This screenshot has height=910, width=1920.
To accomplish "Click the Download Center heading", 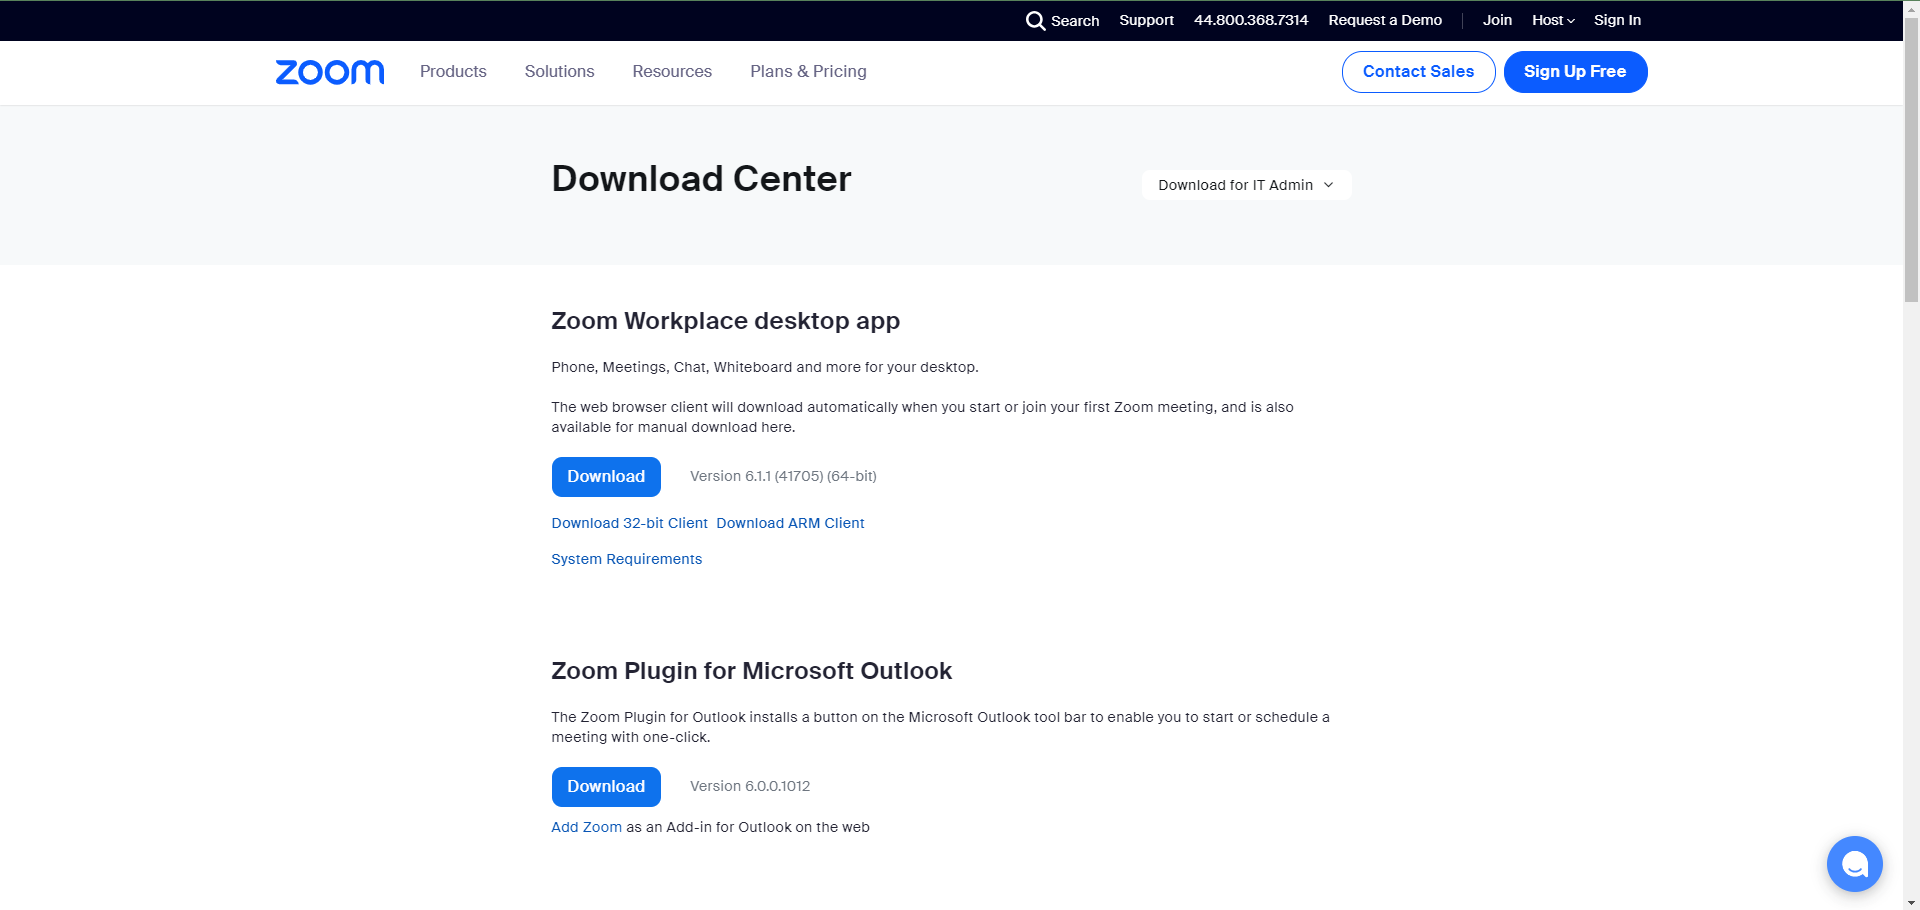I will (701, 179).
